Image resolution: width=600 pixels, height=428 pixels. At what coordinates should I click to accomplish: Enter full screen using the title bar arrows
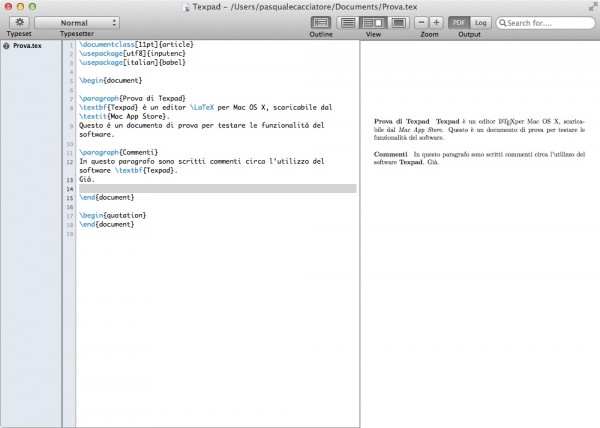coord(593,7)
